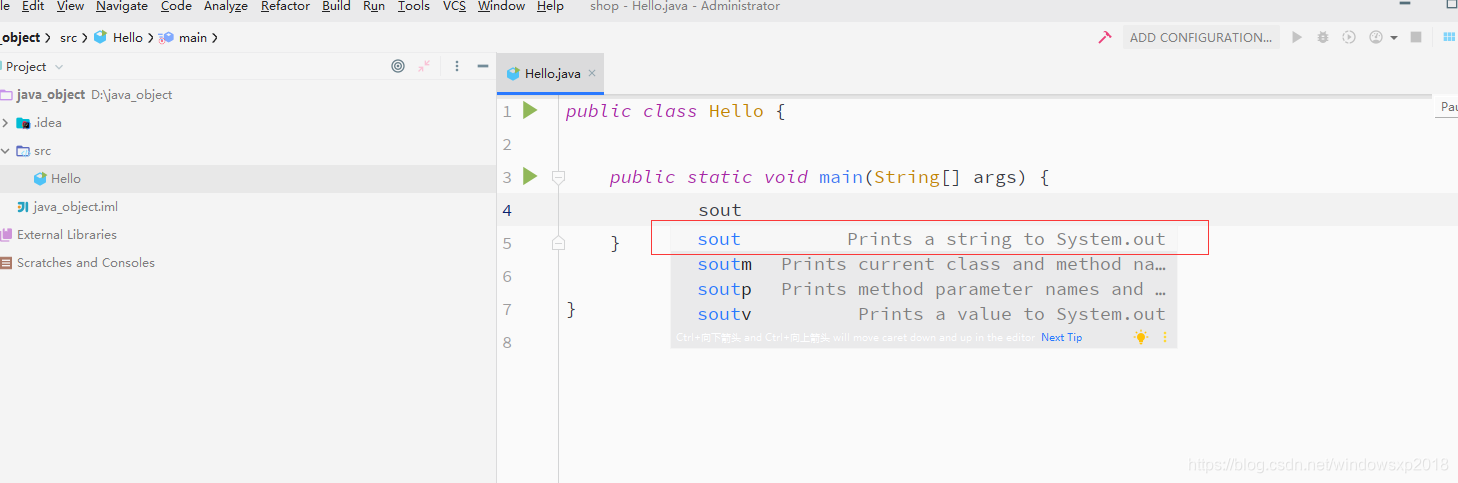Image resolution: width=1458 pixels, height=483 pixels.
Task: Choose soutv completion suggestion
Action: 923,314
